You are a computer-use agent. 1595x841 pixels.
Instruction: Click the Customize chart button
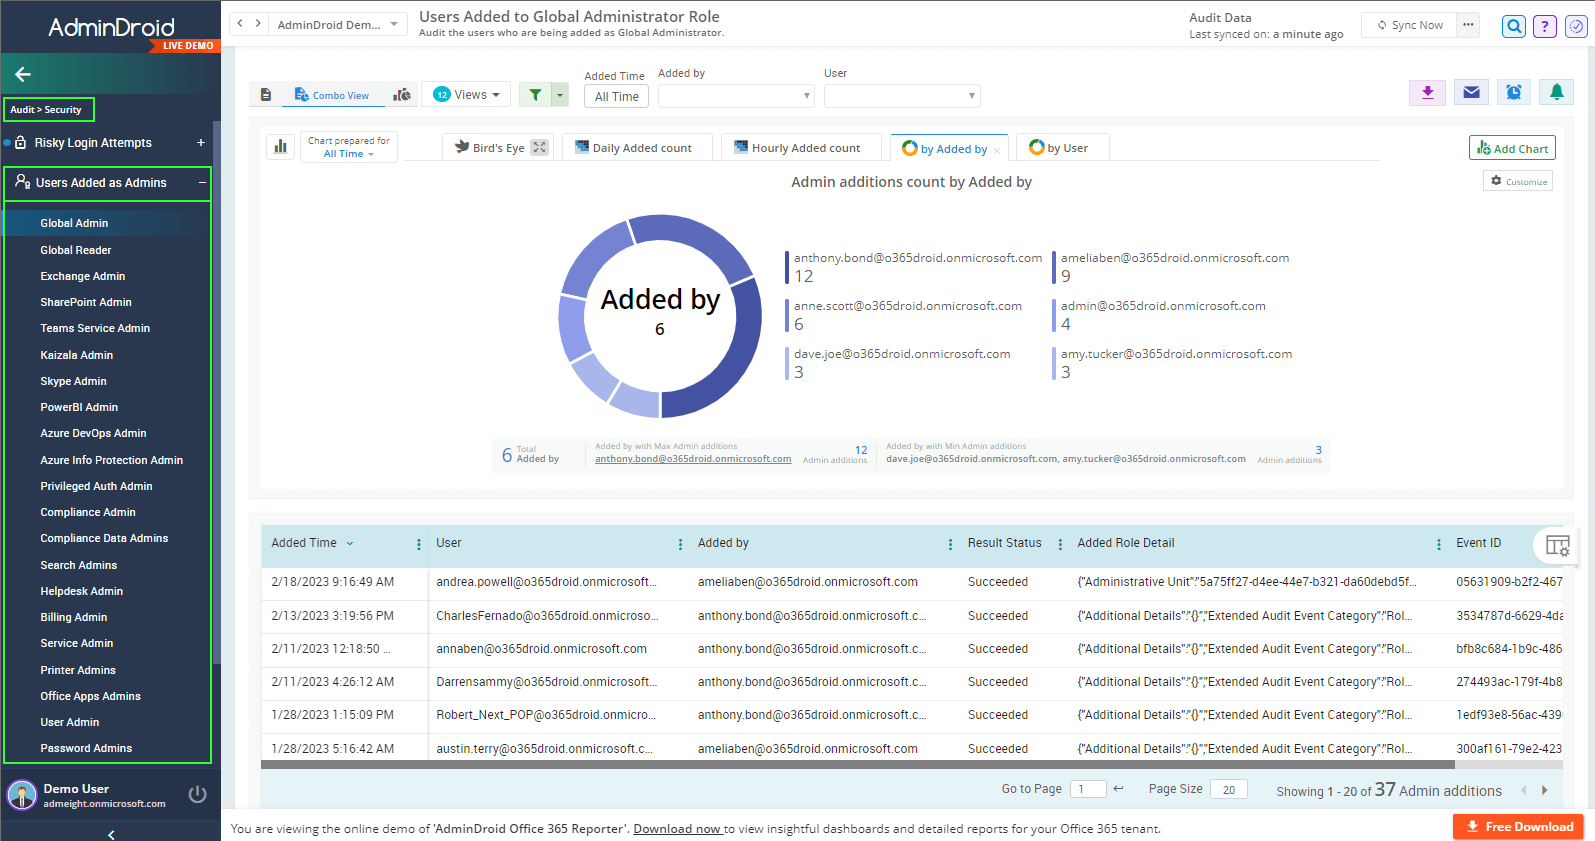(1518, 181)
